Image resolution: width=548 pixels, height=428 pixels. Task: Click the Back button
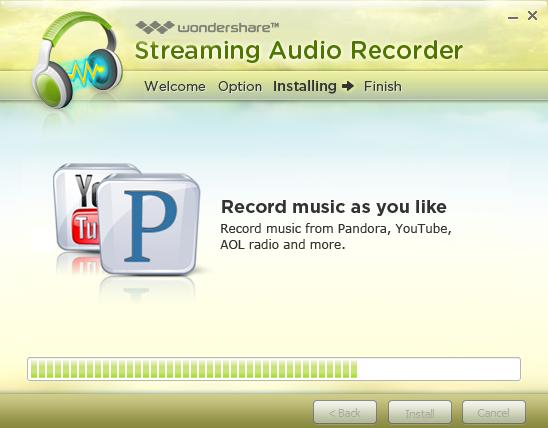coord(345,412)
